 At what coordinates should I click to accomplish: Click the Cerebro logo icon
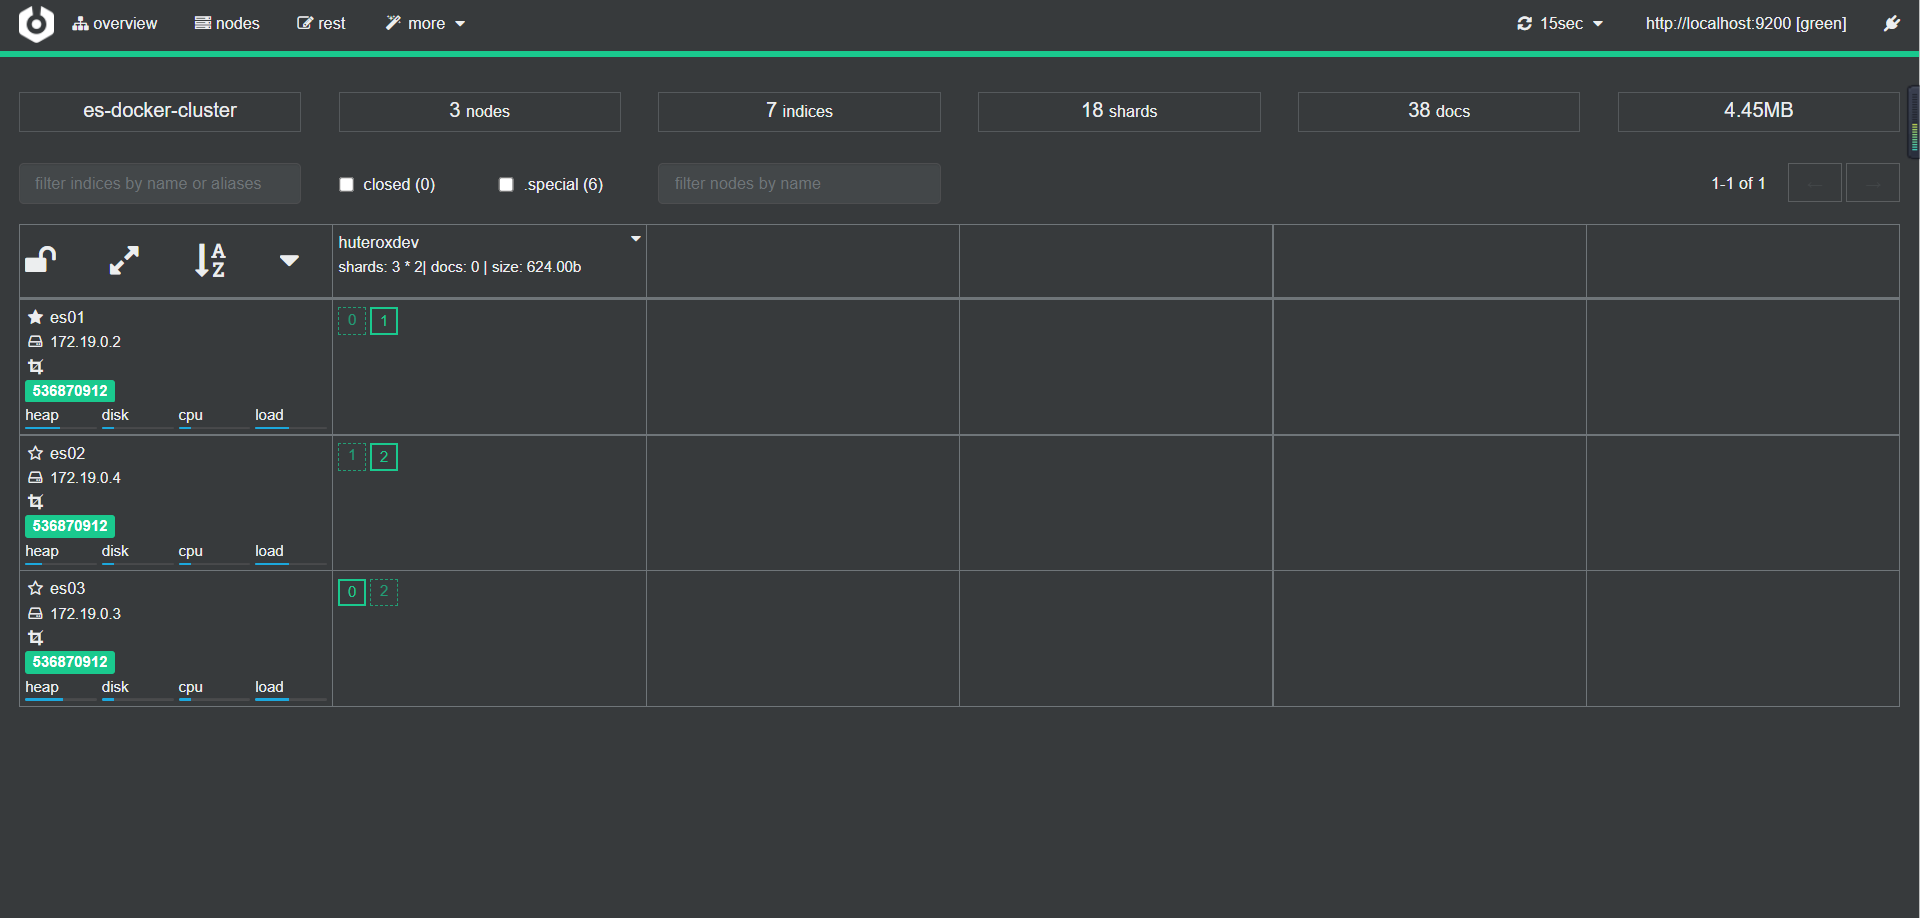pyautogui.click(x=36, y=23)
